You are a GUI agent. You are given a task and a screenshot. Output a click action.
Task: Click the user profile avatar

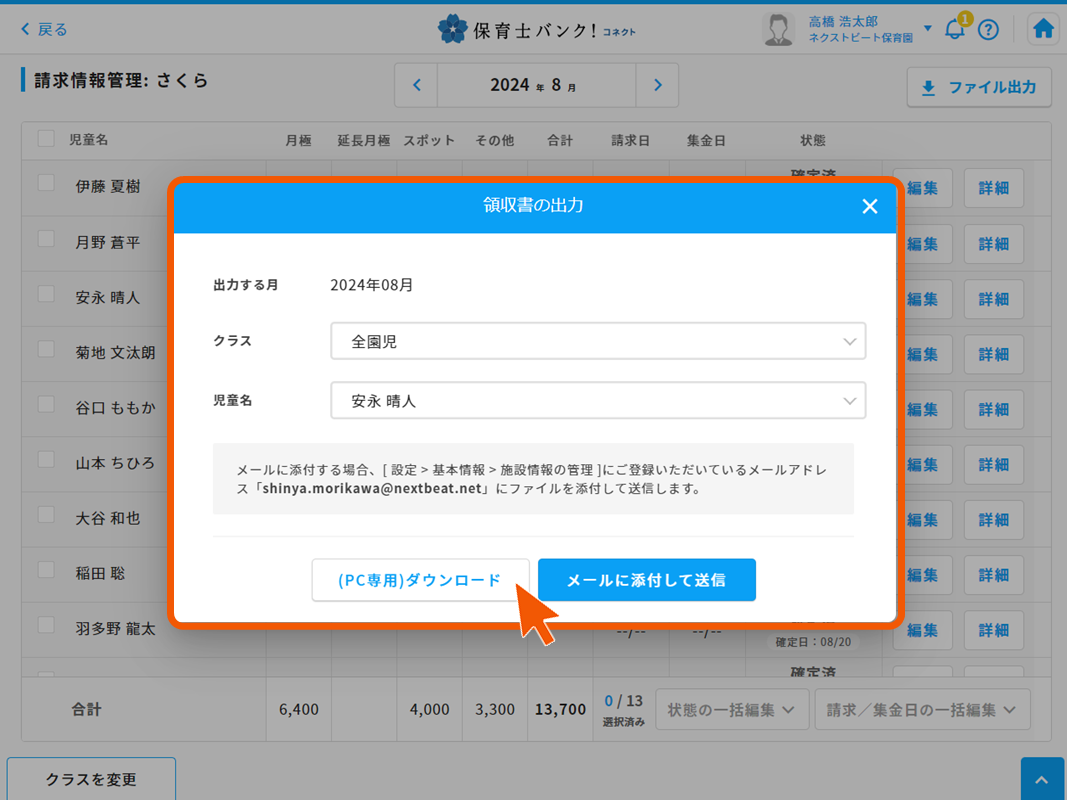777,29
